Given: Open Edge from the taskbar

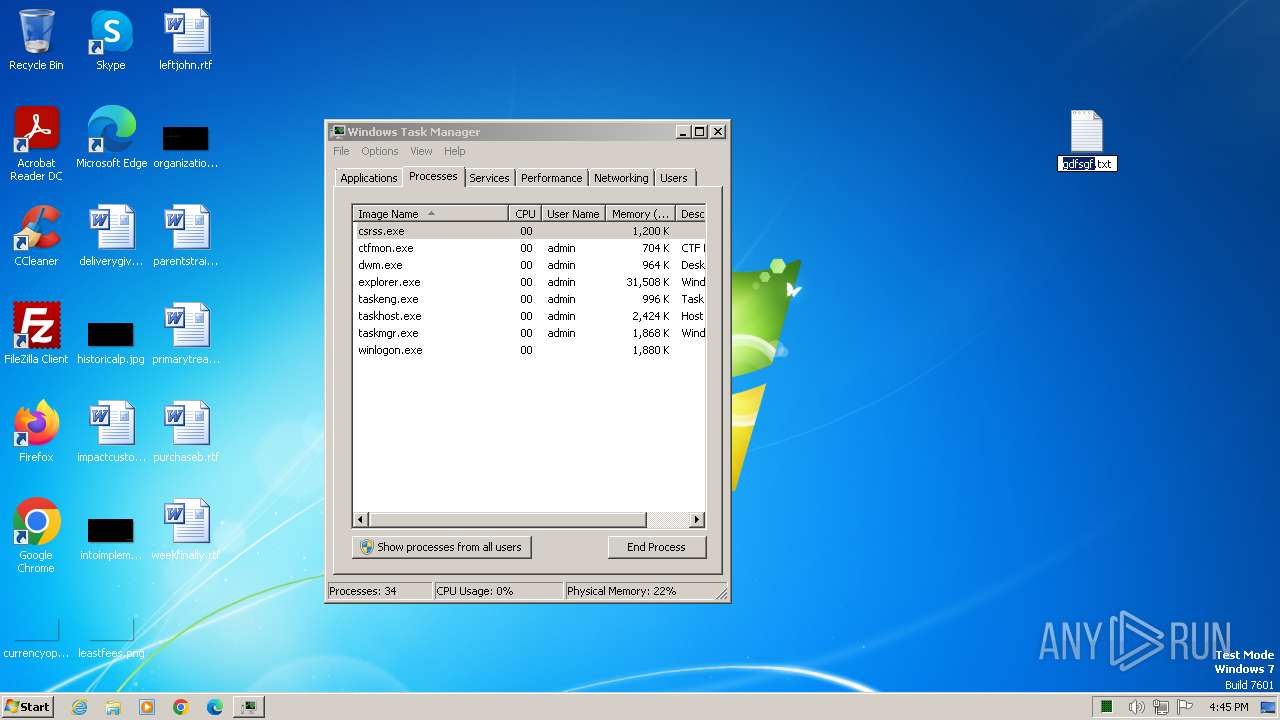Looking at the screenshot, I should [x=215, y=707].
